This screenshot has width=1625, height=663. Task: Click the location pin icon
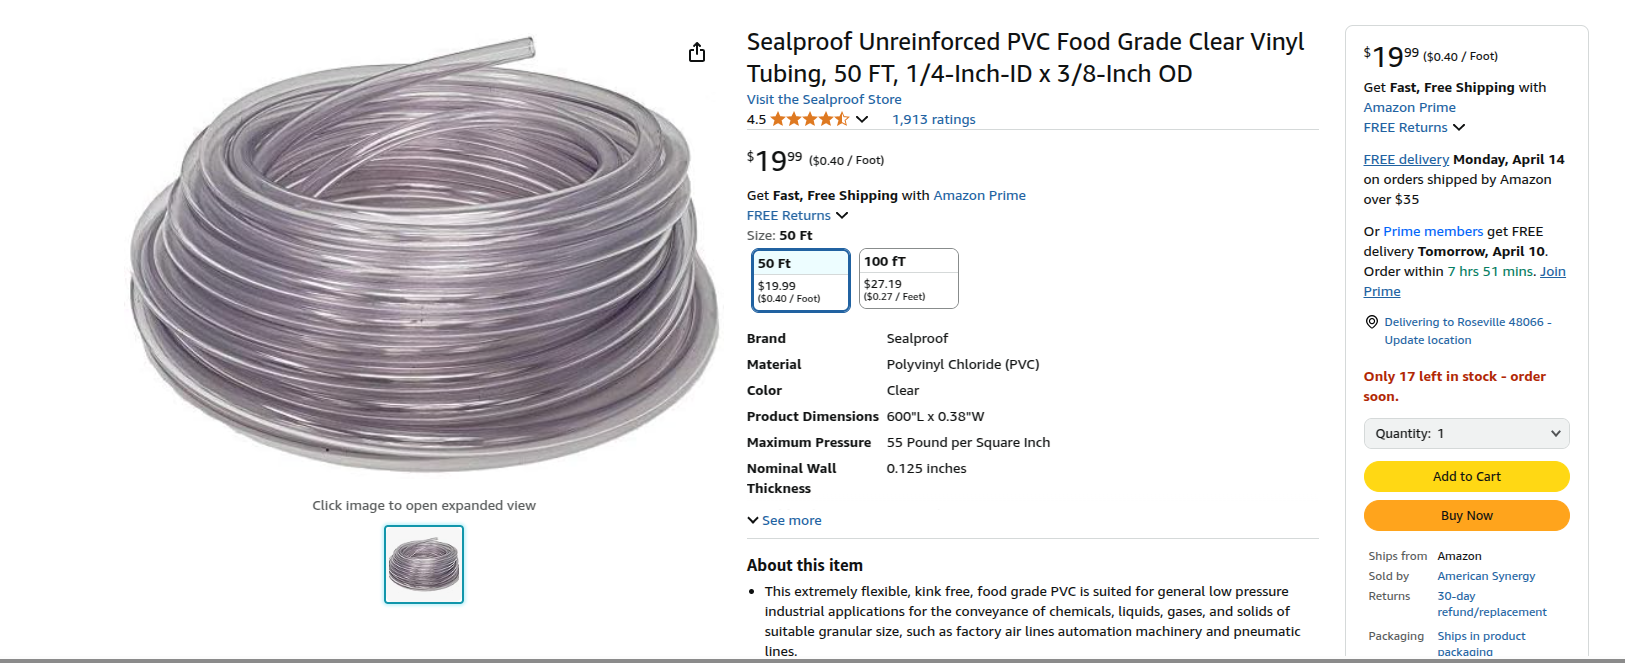point(1372,322)
